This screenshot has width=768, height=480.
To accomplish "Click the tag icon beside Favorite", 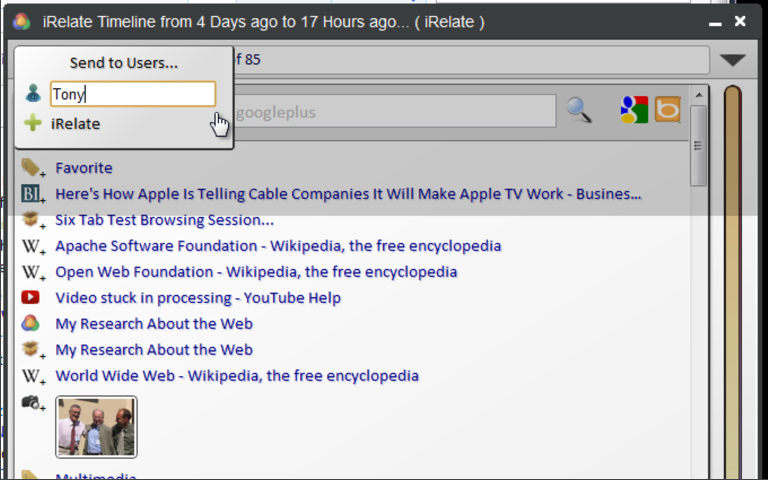I will point(33,168).
